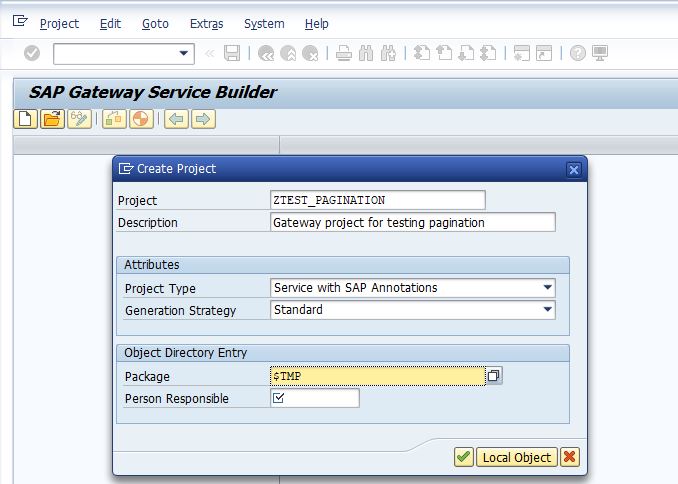
Task: Click the Exit round toolbar icon
Action: click(288, 53)
